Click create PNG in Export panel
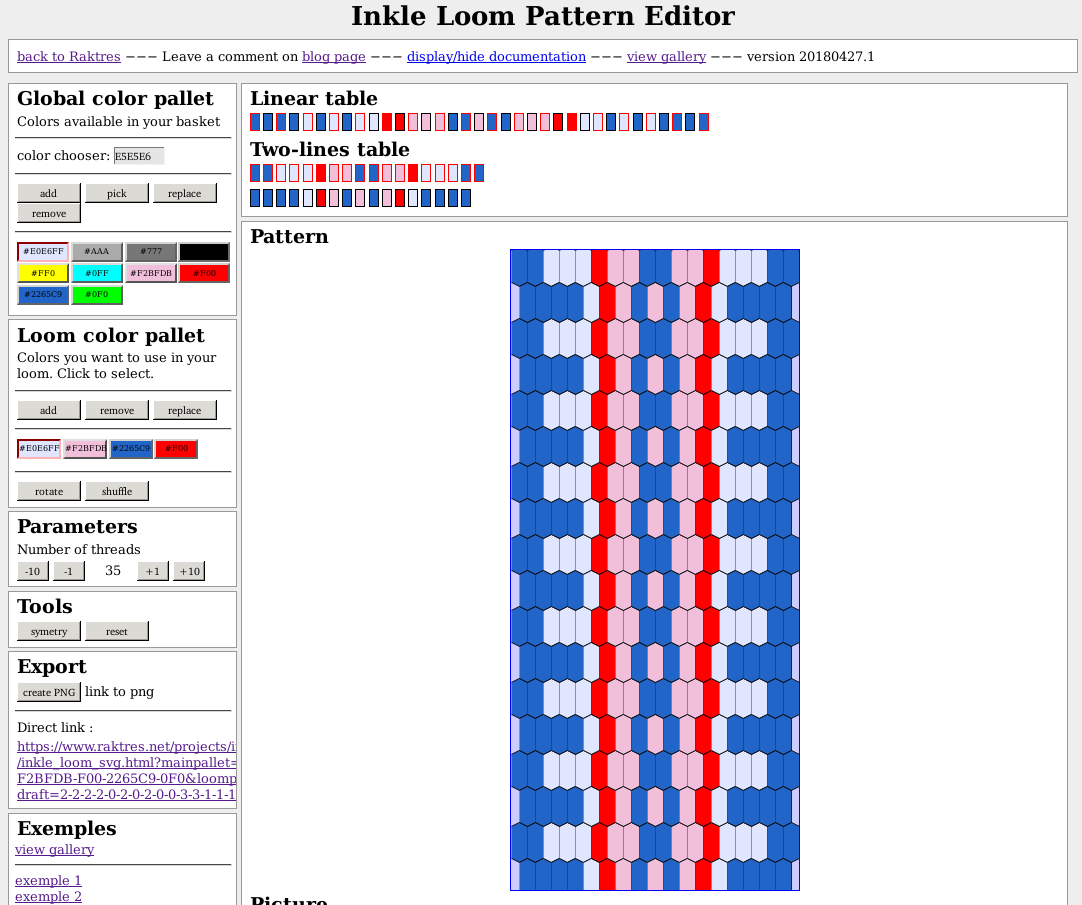 tap(48, 691)
